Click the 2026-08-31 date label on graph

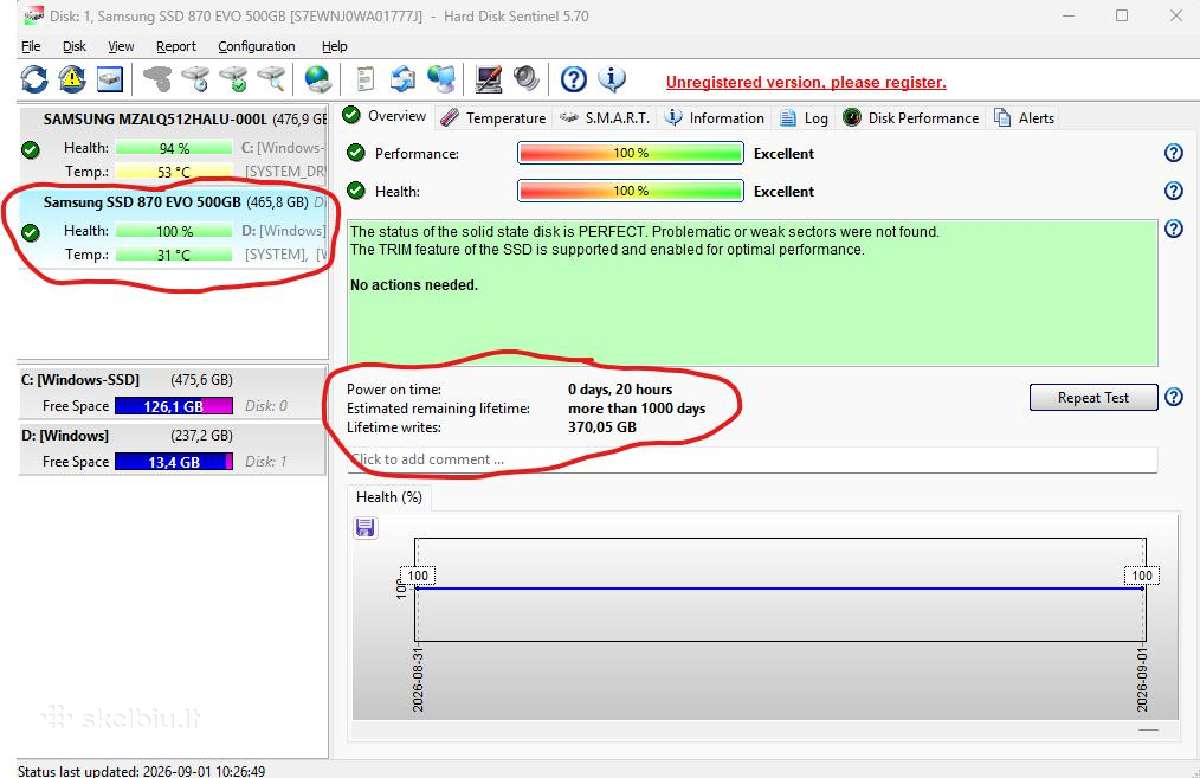point(419,679)
